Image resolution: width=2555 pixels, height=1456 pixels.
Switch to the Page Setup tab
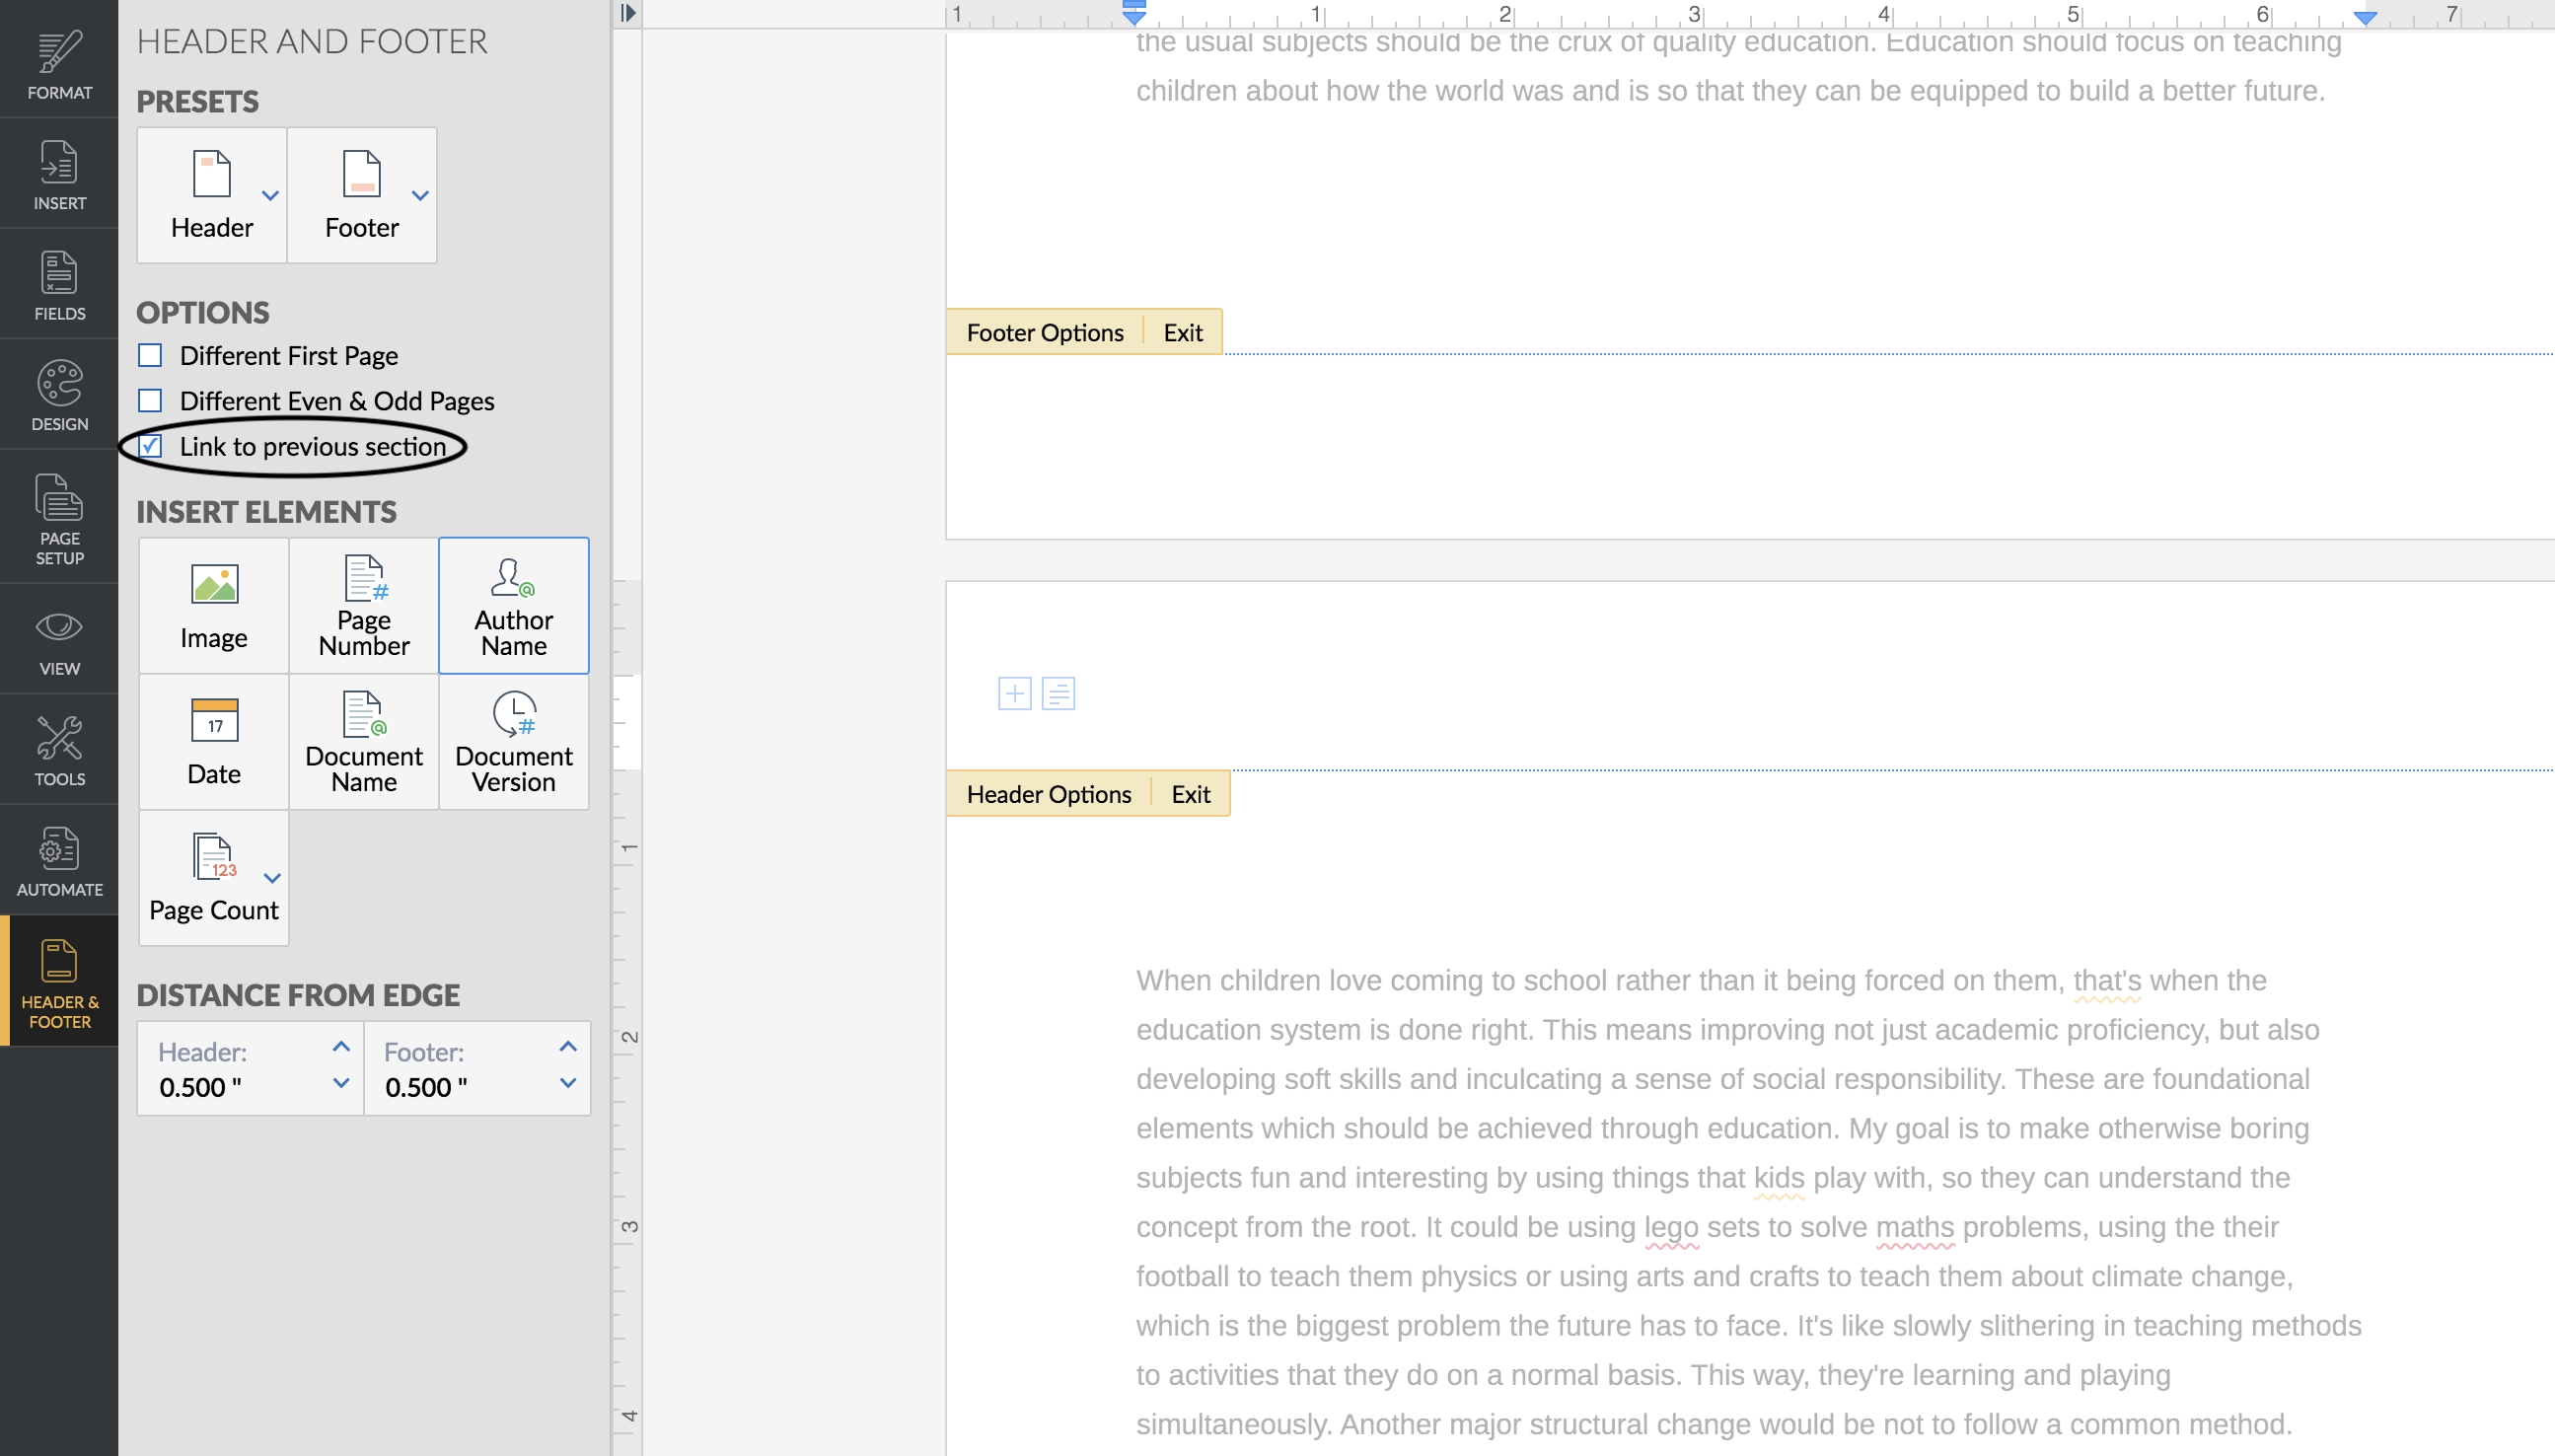[59, 517]
